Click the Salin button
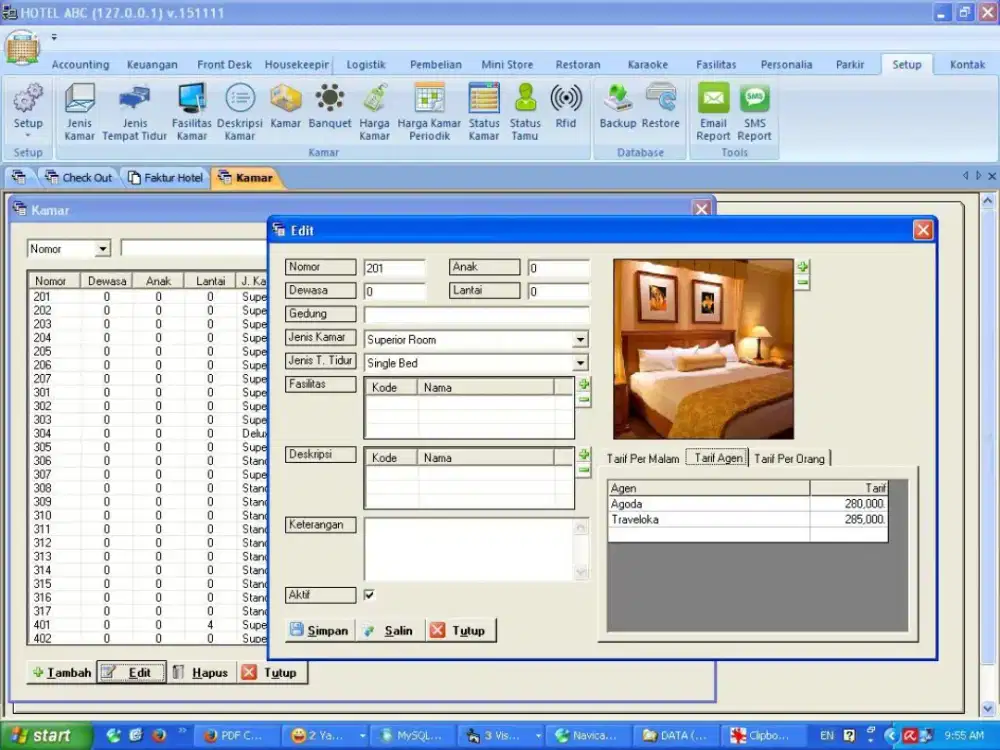 point(389,631)
